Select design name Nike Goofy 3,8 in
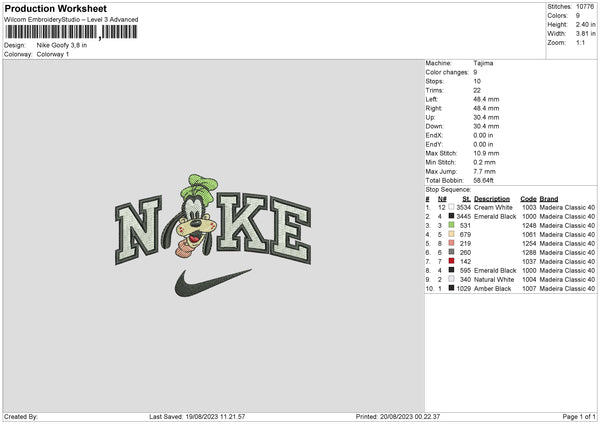600x424 pixels. point(62,45)
